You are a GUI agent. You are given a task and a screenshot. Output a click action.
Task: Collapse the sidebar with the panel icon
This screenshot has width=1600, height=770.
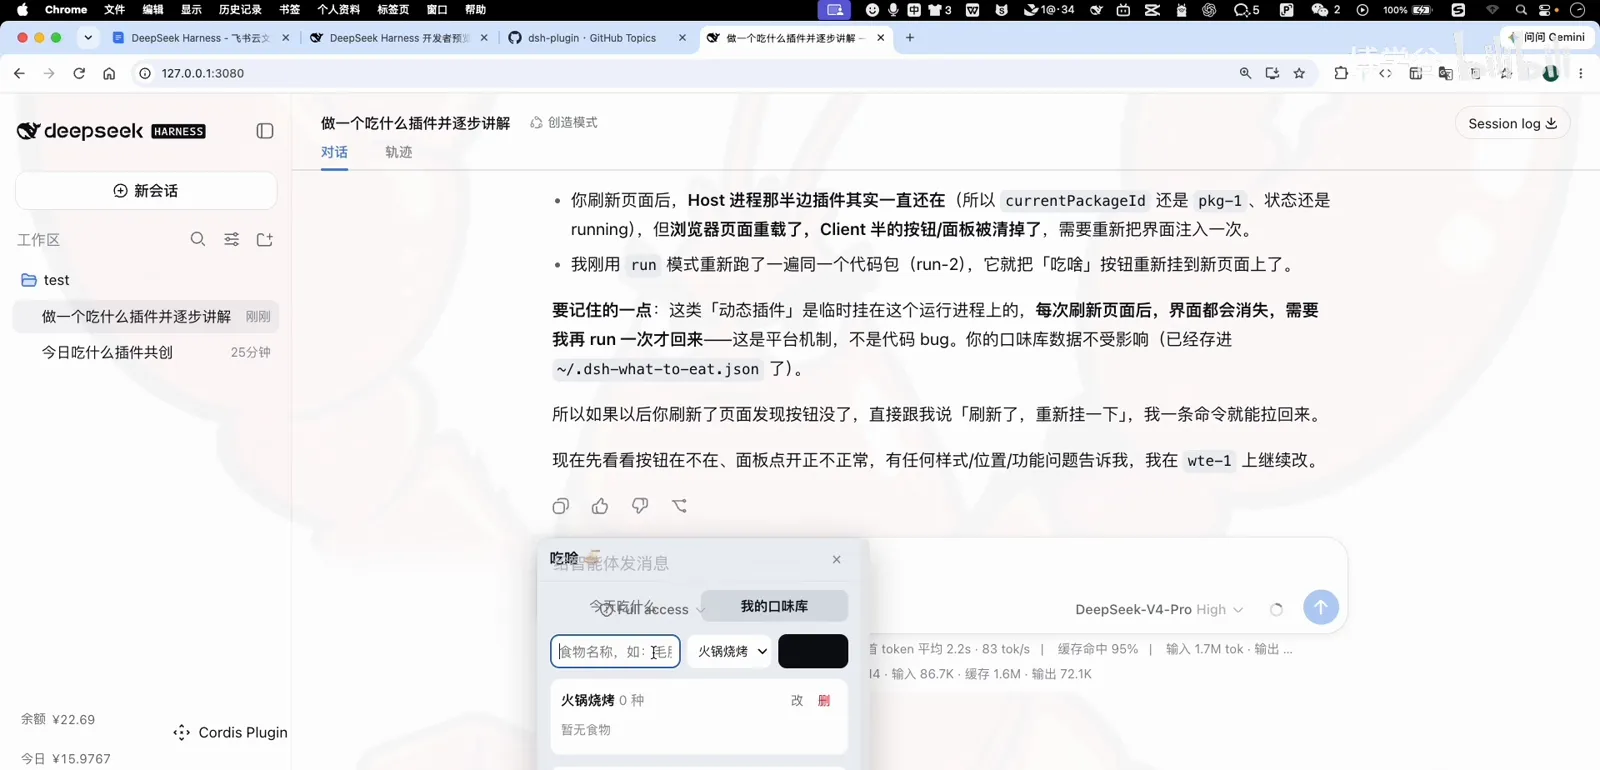click(265, 131)
